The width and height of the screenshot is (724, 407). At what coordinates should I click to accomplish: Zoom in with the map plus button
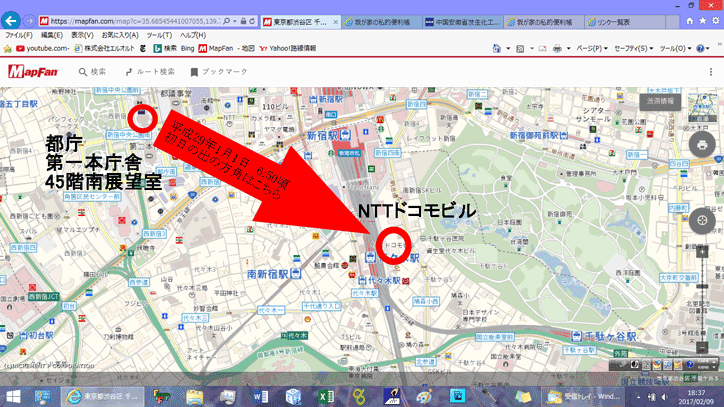click(702, 252)
